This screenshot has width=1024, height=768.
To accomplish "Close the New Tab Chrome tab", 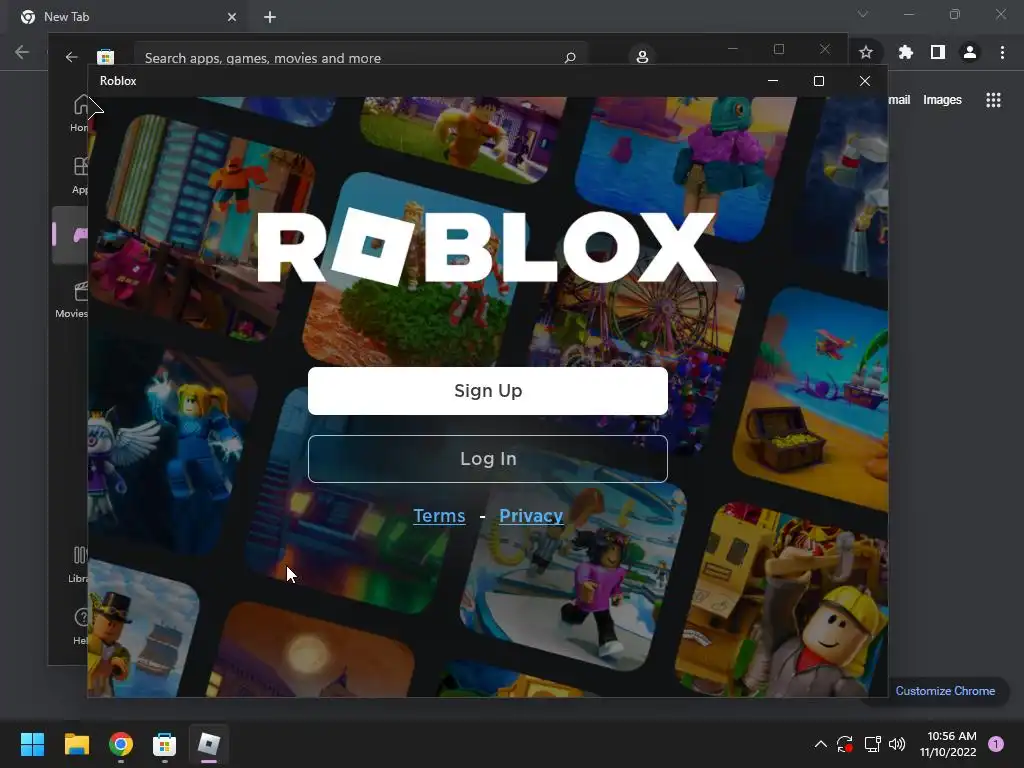I will [232, 18].
